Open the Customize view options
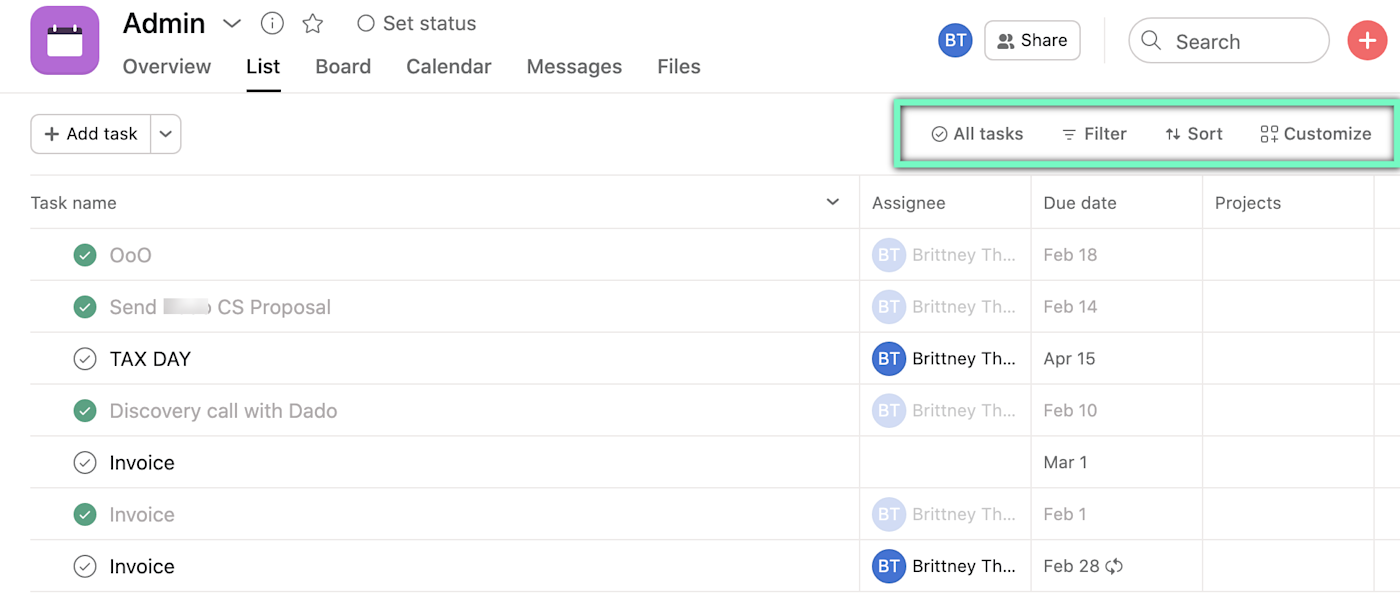The width and height of the screenshot is (1400, 598). click(x=1315, y=134)
